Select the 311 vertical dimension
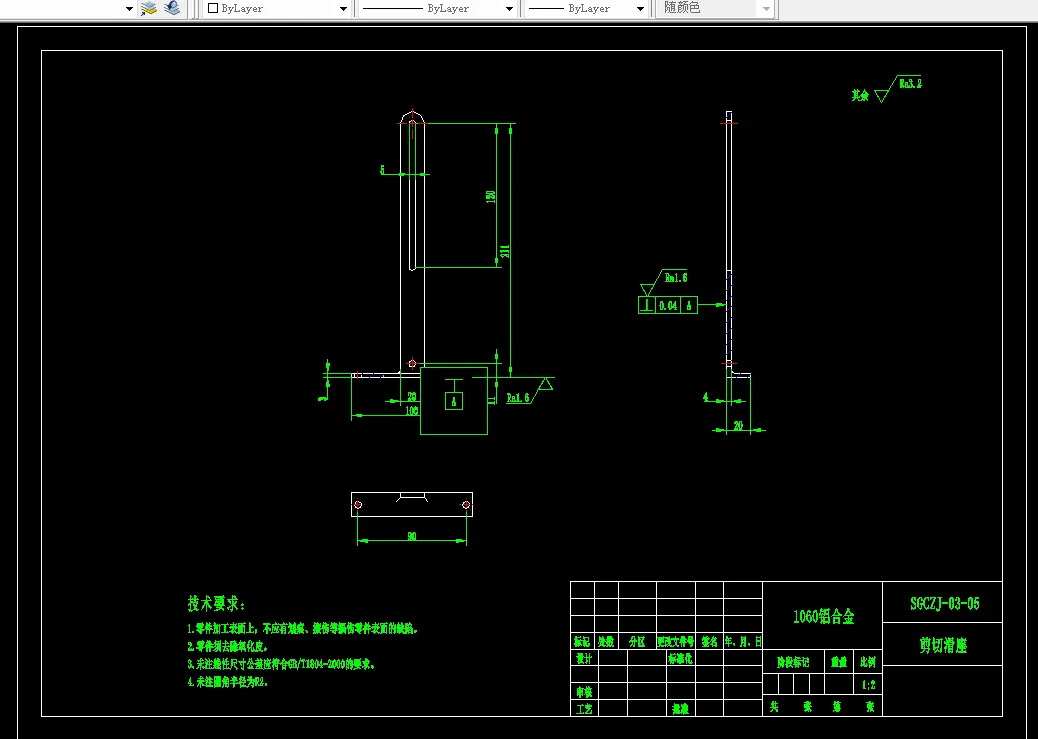The height and width of the screenshot is (739, 1038). pos(505,252)
